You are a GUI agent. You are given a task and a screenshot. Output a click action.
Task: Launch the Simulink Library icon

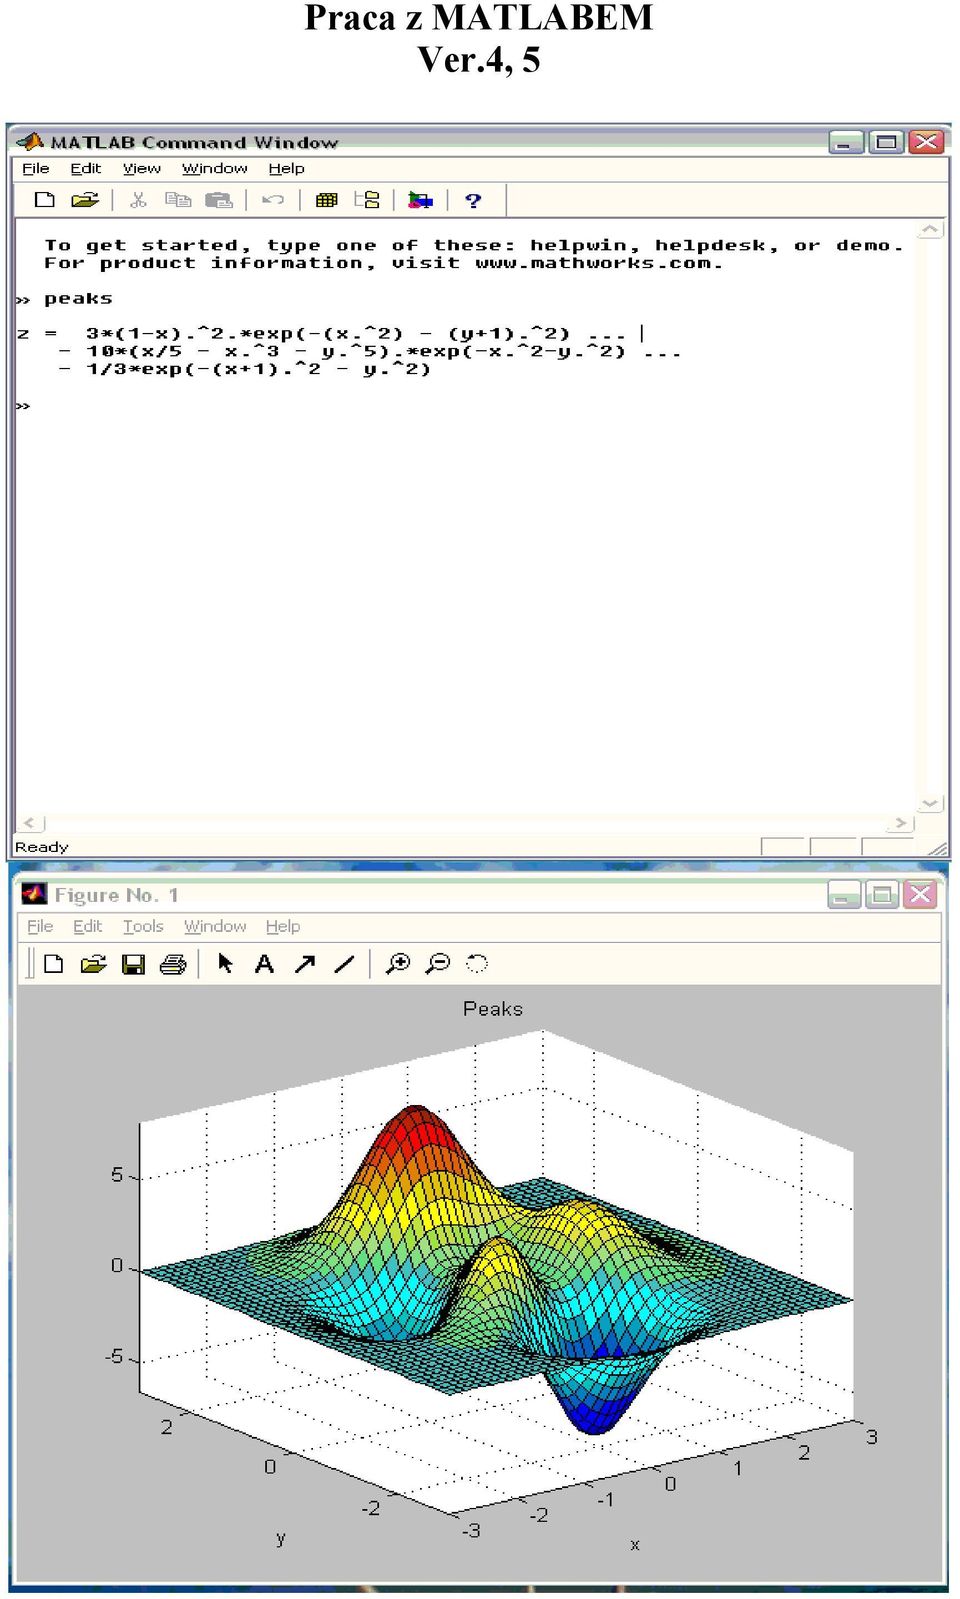point(420,200)
